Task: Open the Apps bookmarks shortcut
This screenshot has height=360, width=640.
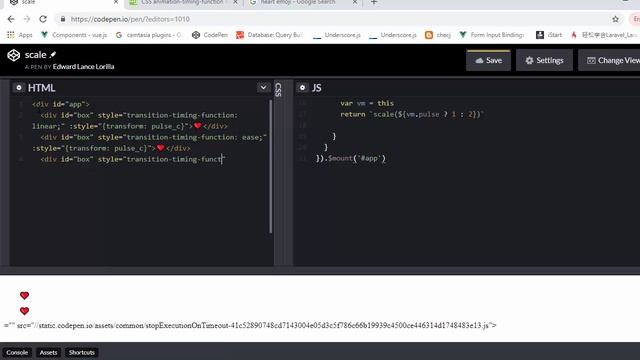Action: coord(20,35)
